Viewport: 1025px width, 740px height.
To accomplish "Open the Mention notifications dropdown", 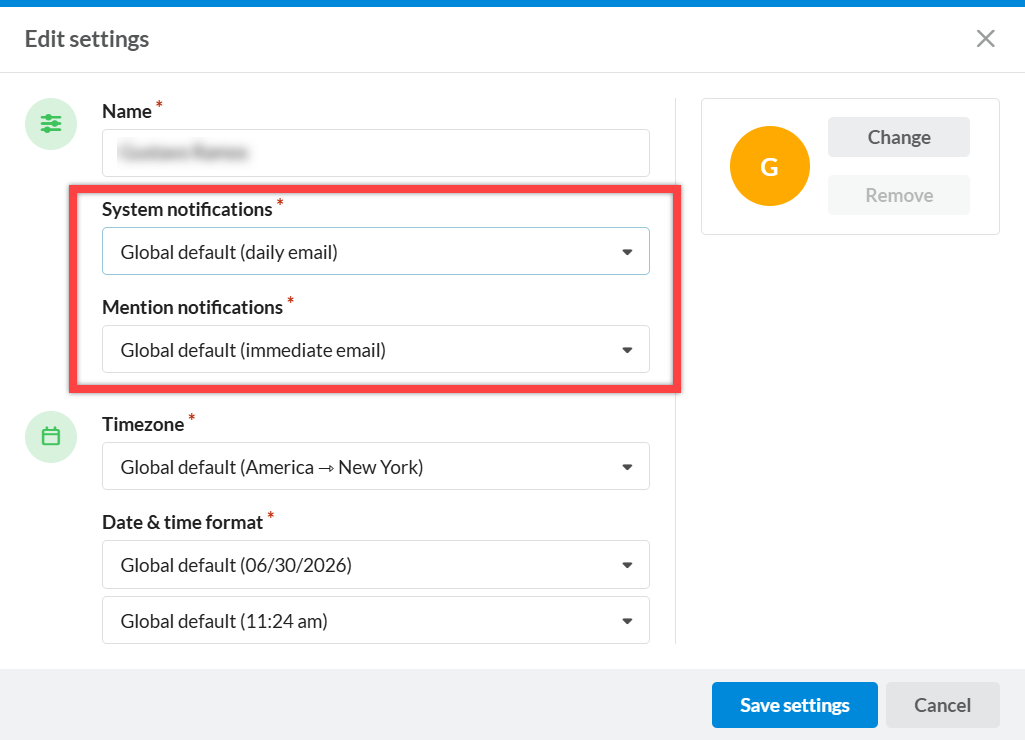I will point(376,349).
